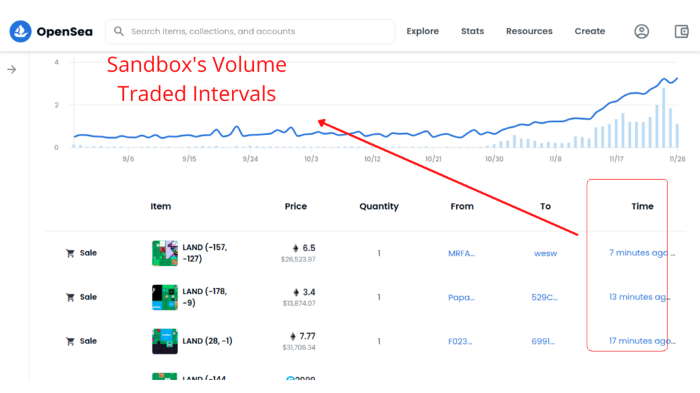Viewport: 700px width, 393px height.
Task: Open the 17 minutes ago transaction link
Action: tap(642, 341)
